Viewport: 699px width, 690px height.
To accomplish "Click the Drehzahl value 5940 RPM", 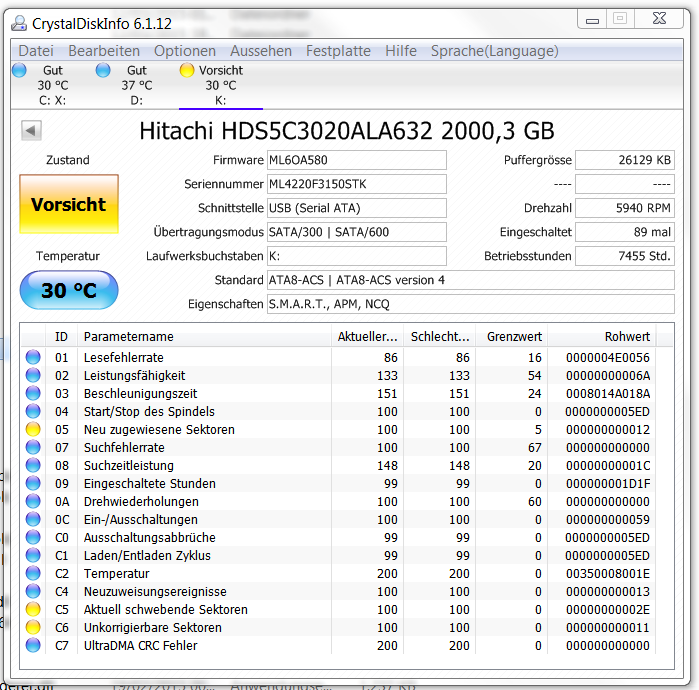I will pyautogui.click(x=625, y=208).
